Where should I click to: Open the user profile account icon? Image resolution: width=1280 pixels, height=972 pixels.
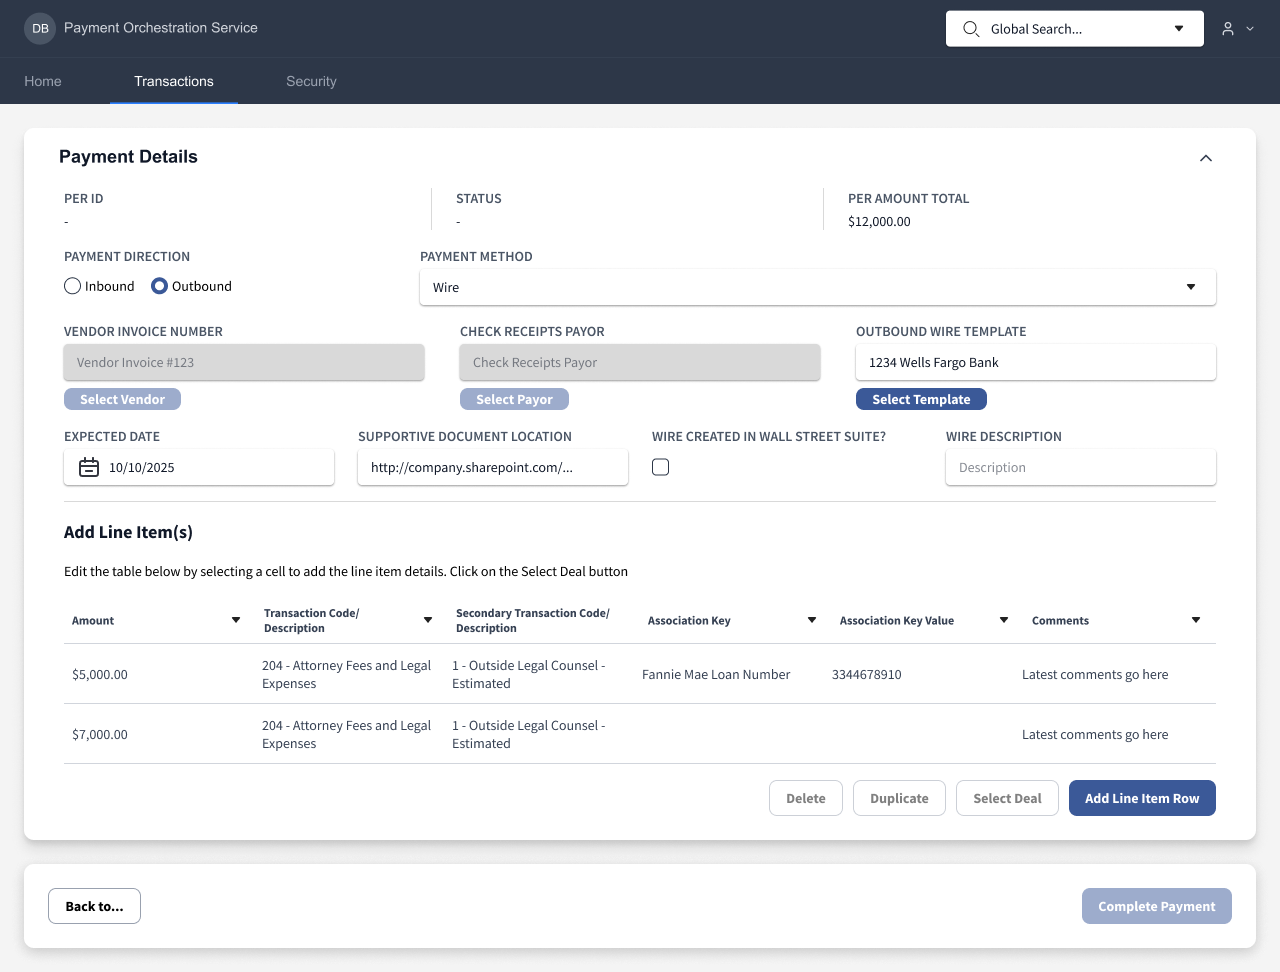click(x=1228, y=29)
